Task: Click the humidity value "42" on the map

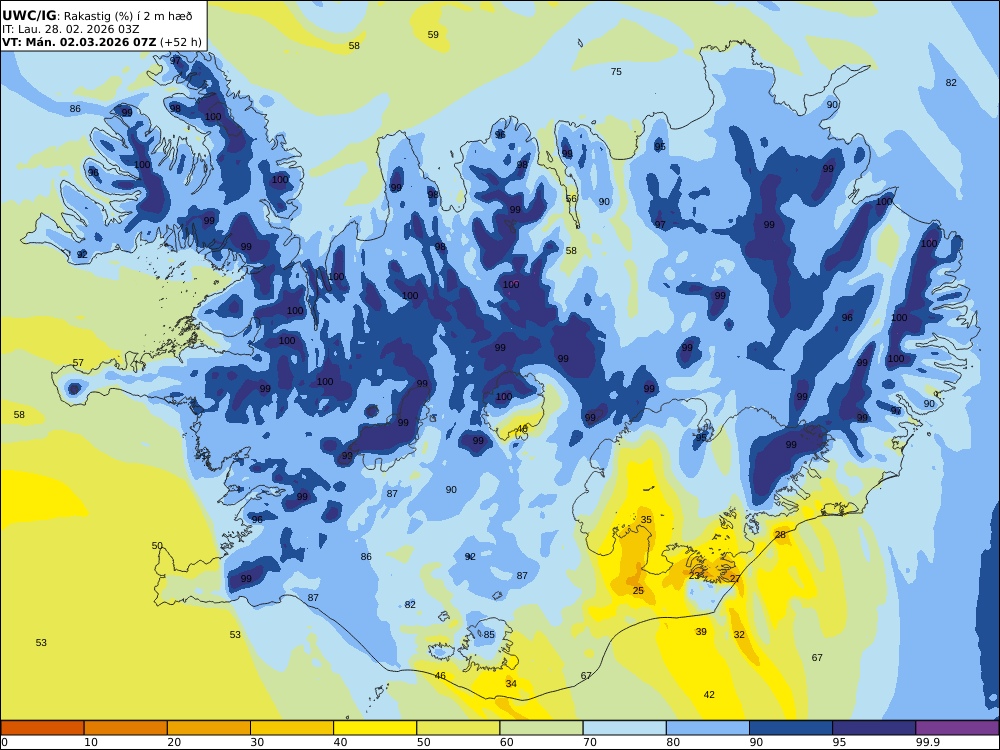Action: point(709,695)
